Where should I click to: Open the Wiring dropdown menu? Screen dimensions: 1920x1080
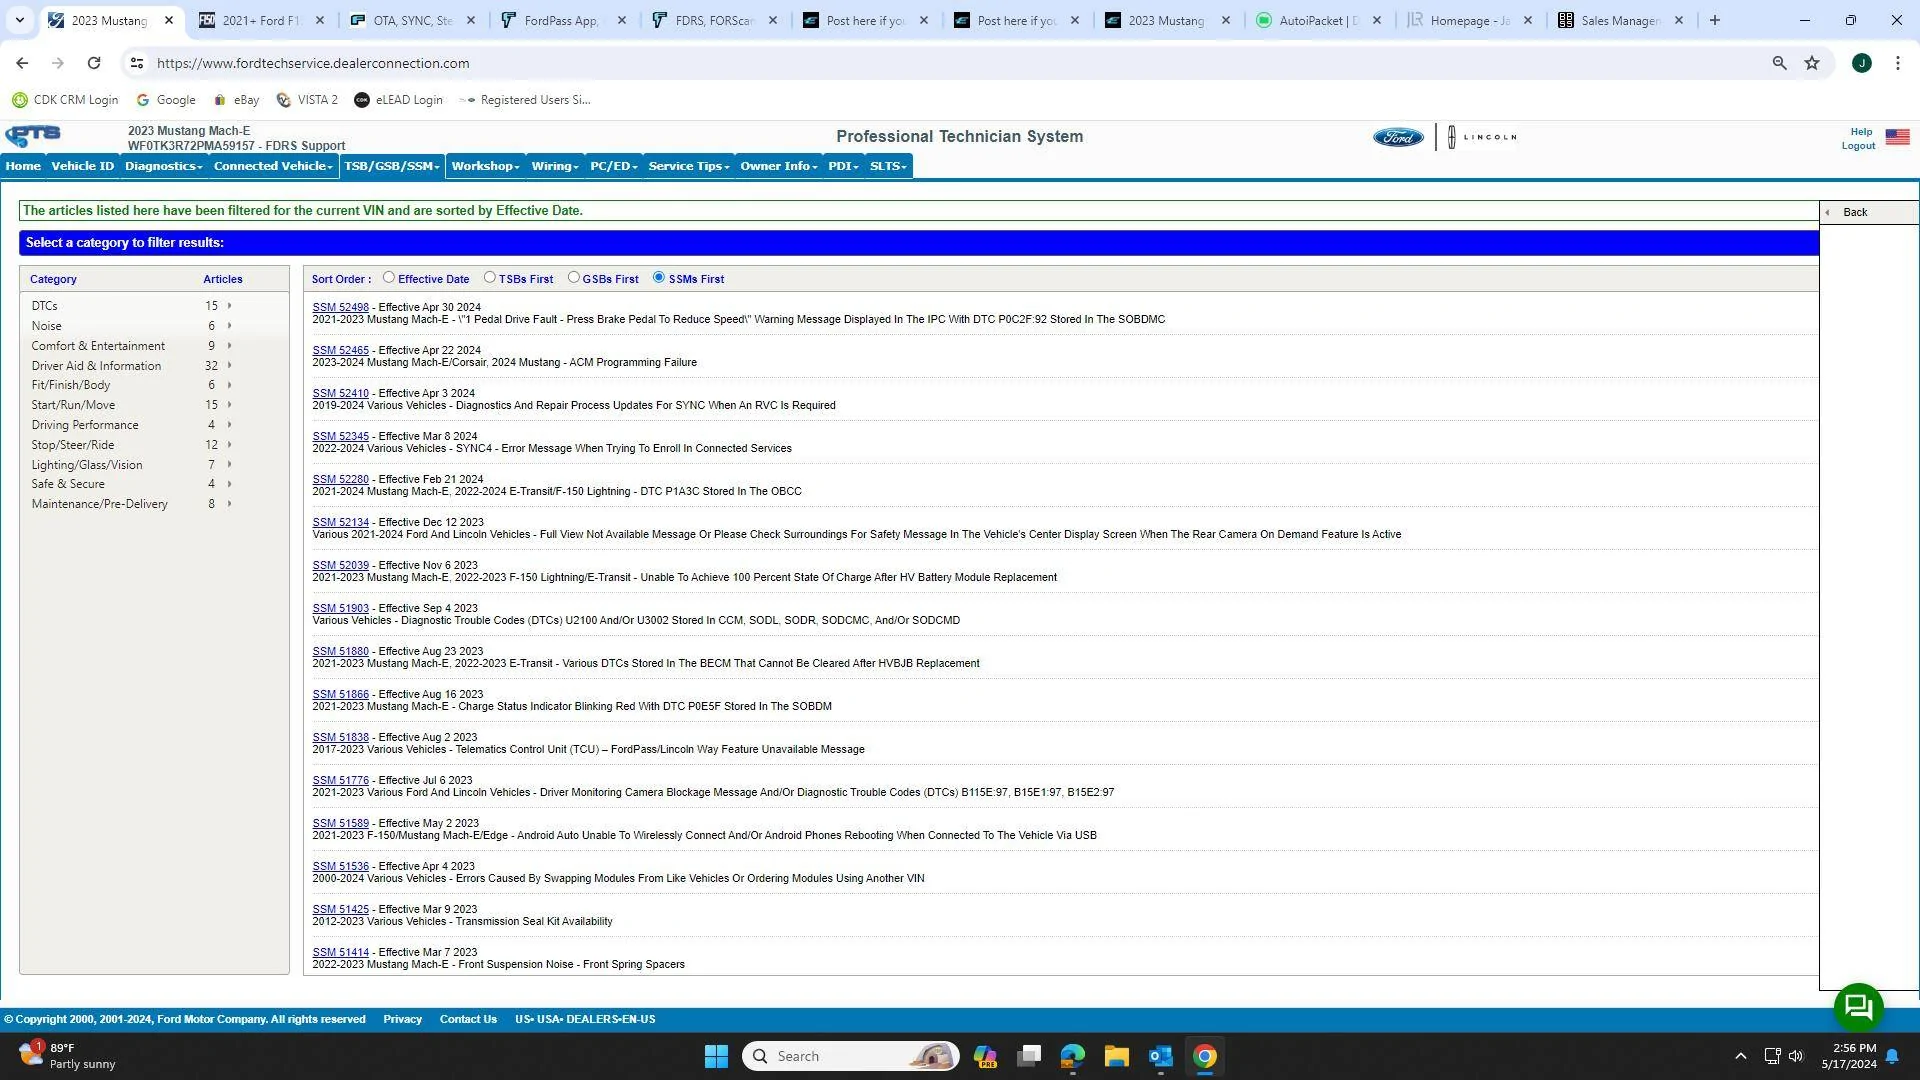(555, 166)
